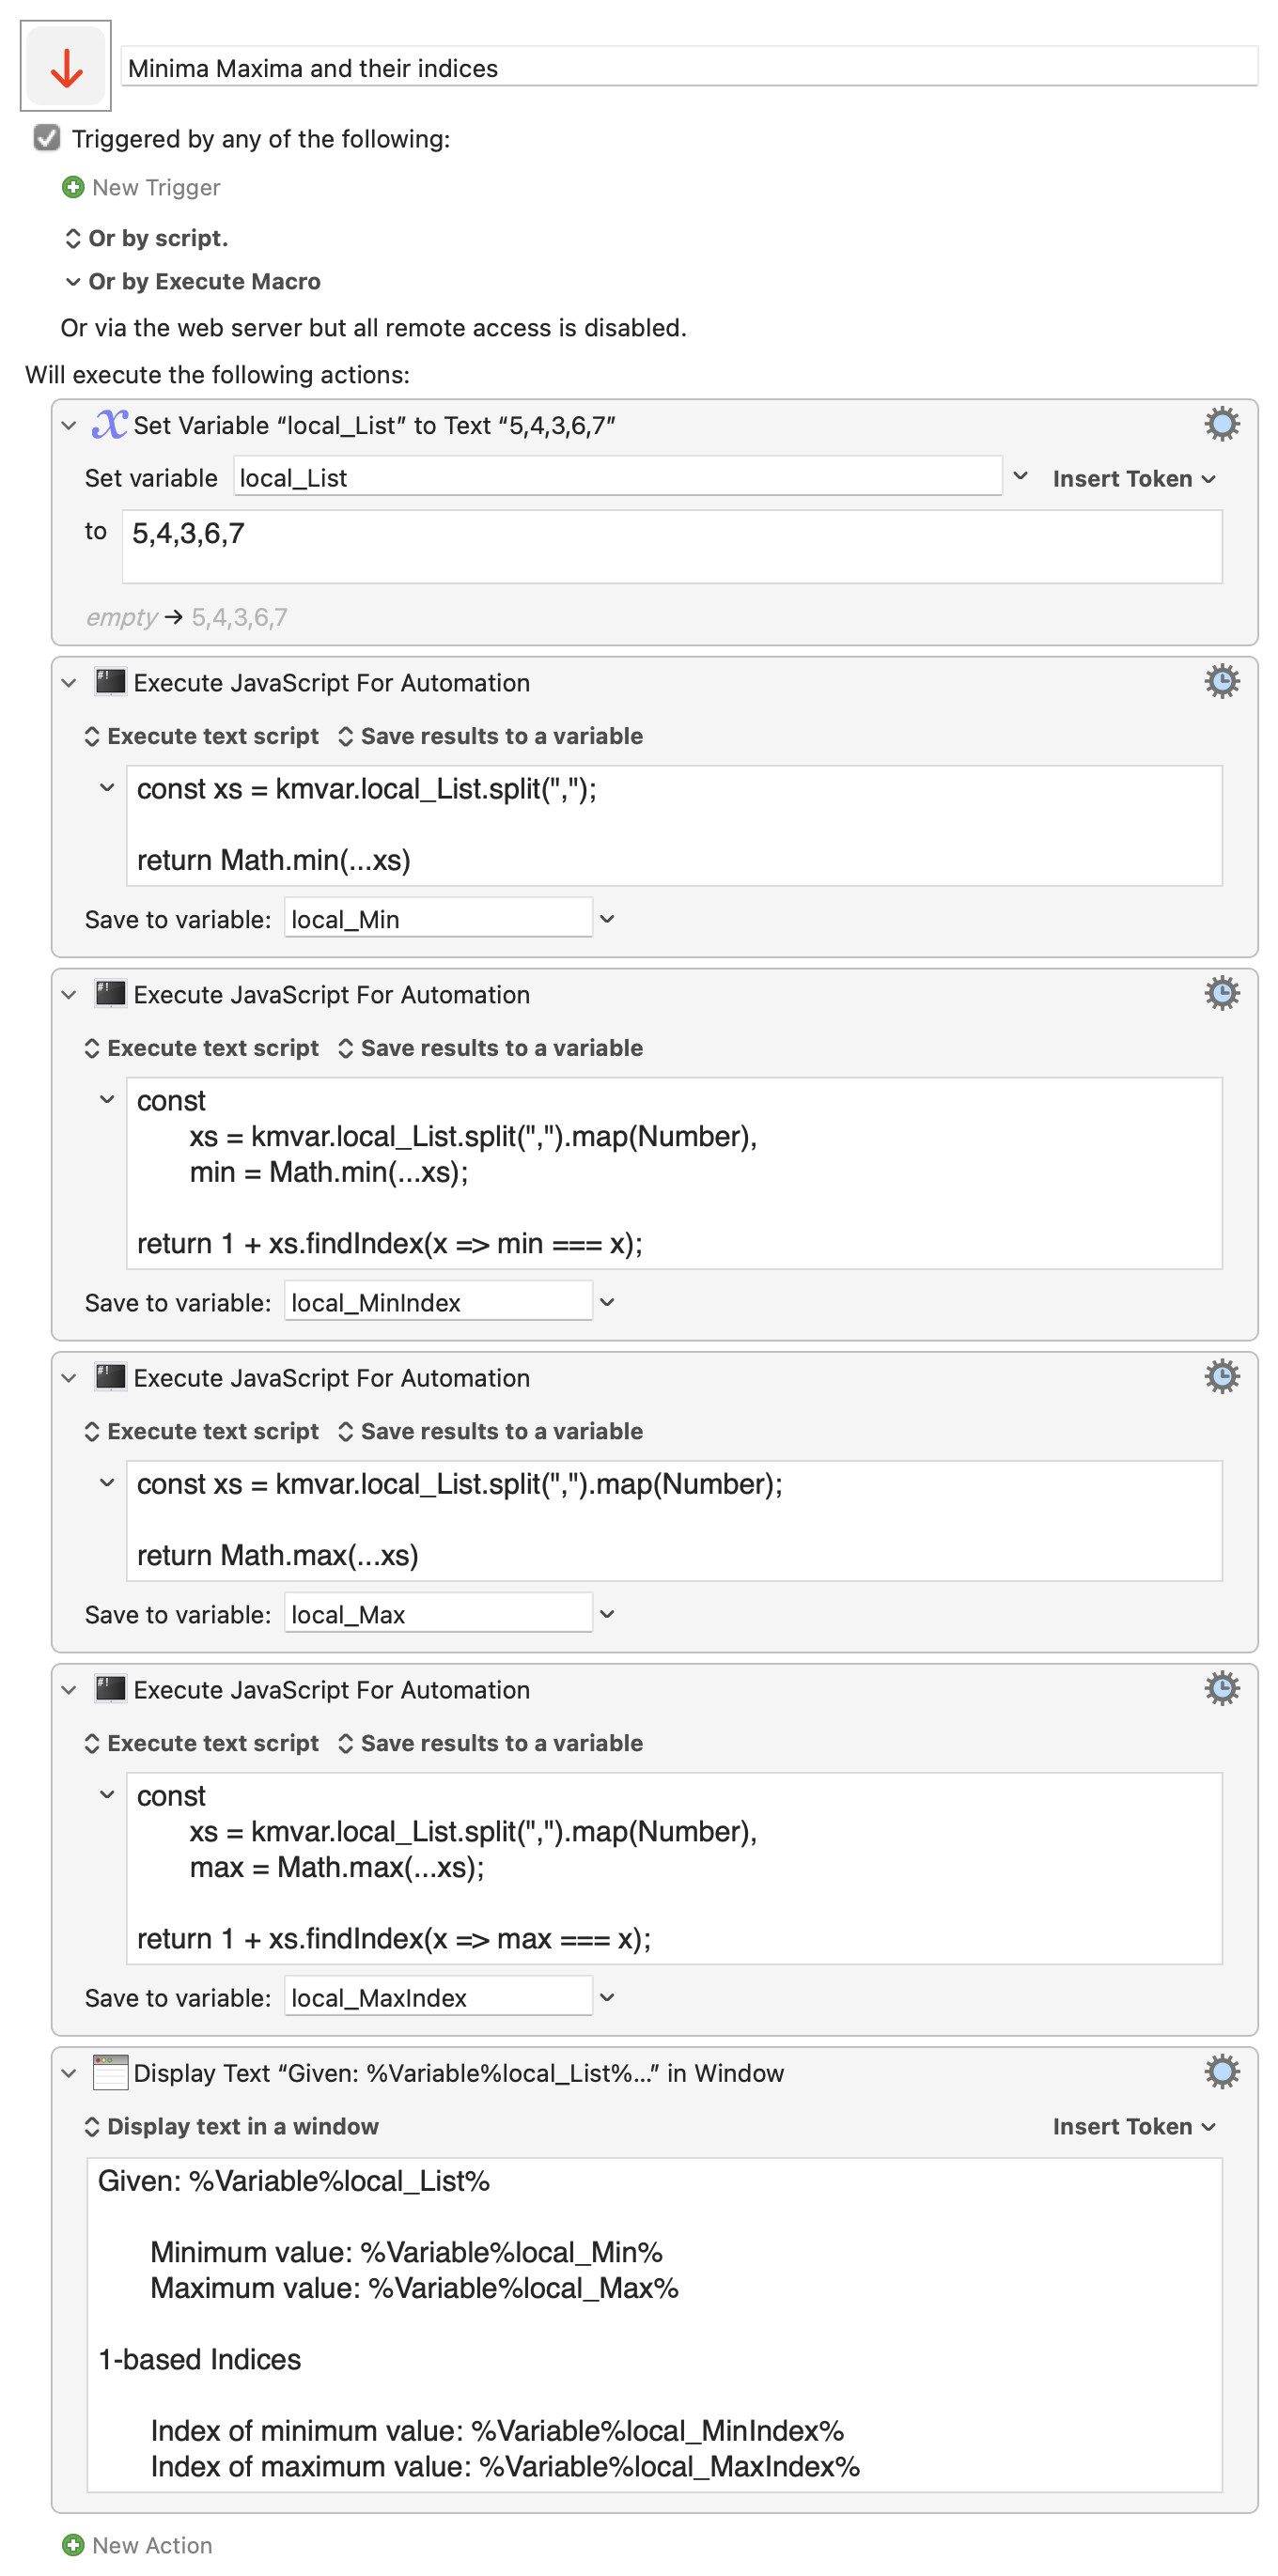The image size is (1278, 2576).
Task: Click the green New Trigger plus icon
Action: [x=73, y=187]
